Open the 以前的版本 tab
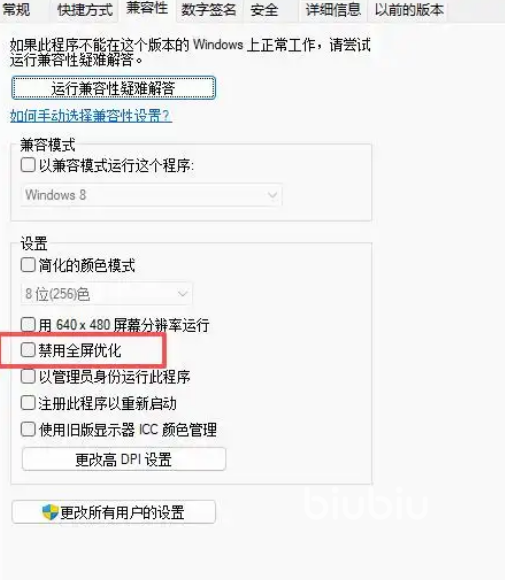Screen dimensions: 505x580 [x=409, y=10]
